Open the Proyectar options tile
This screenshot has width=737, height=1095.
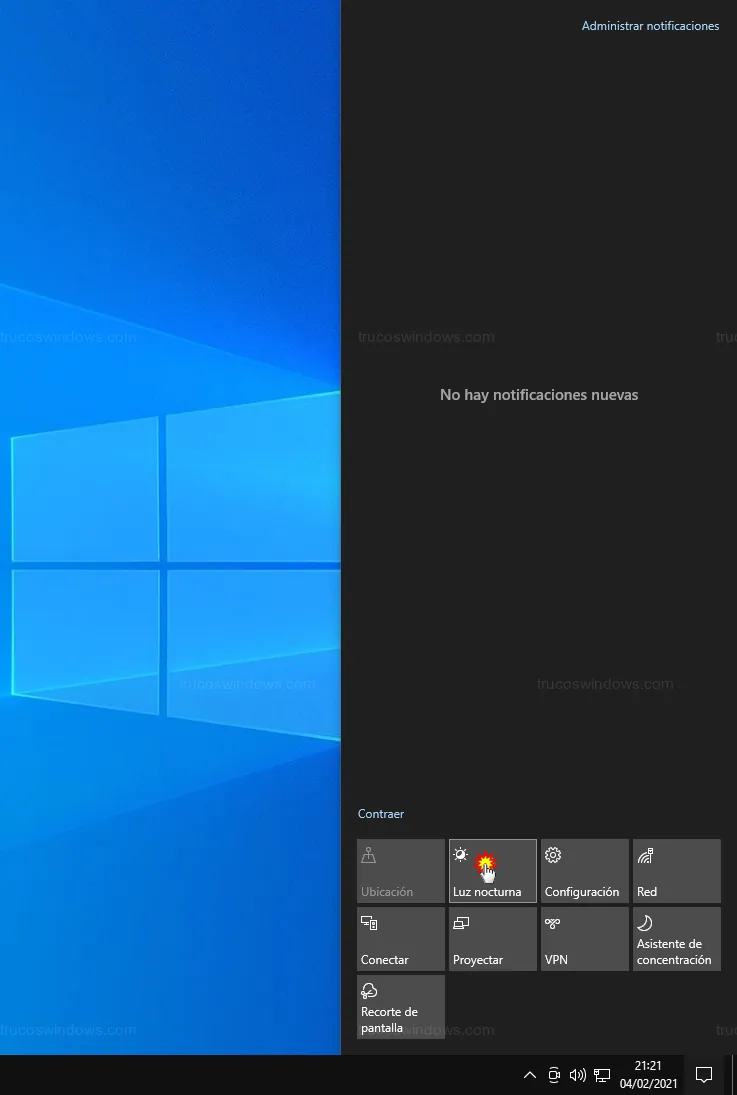(x=492, y=939)
